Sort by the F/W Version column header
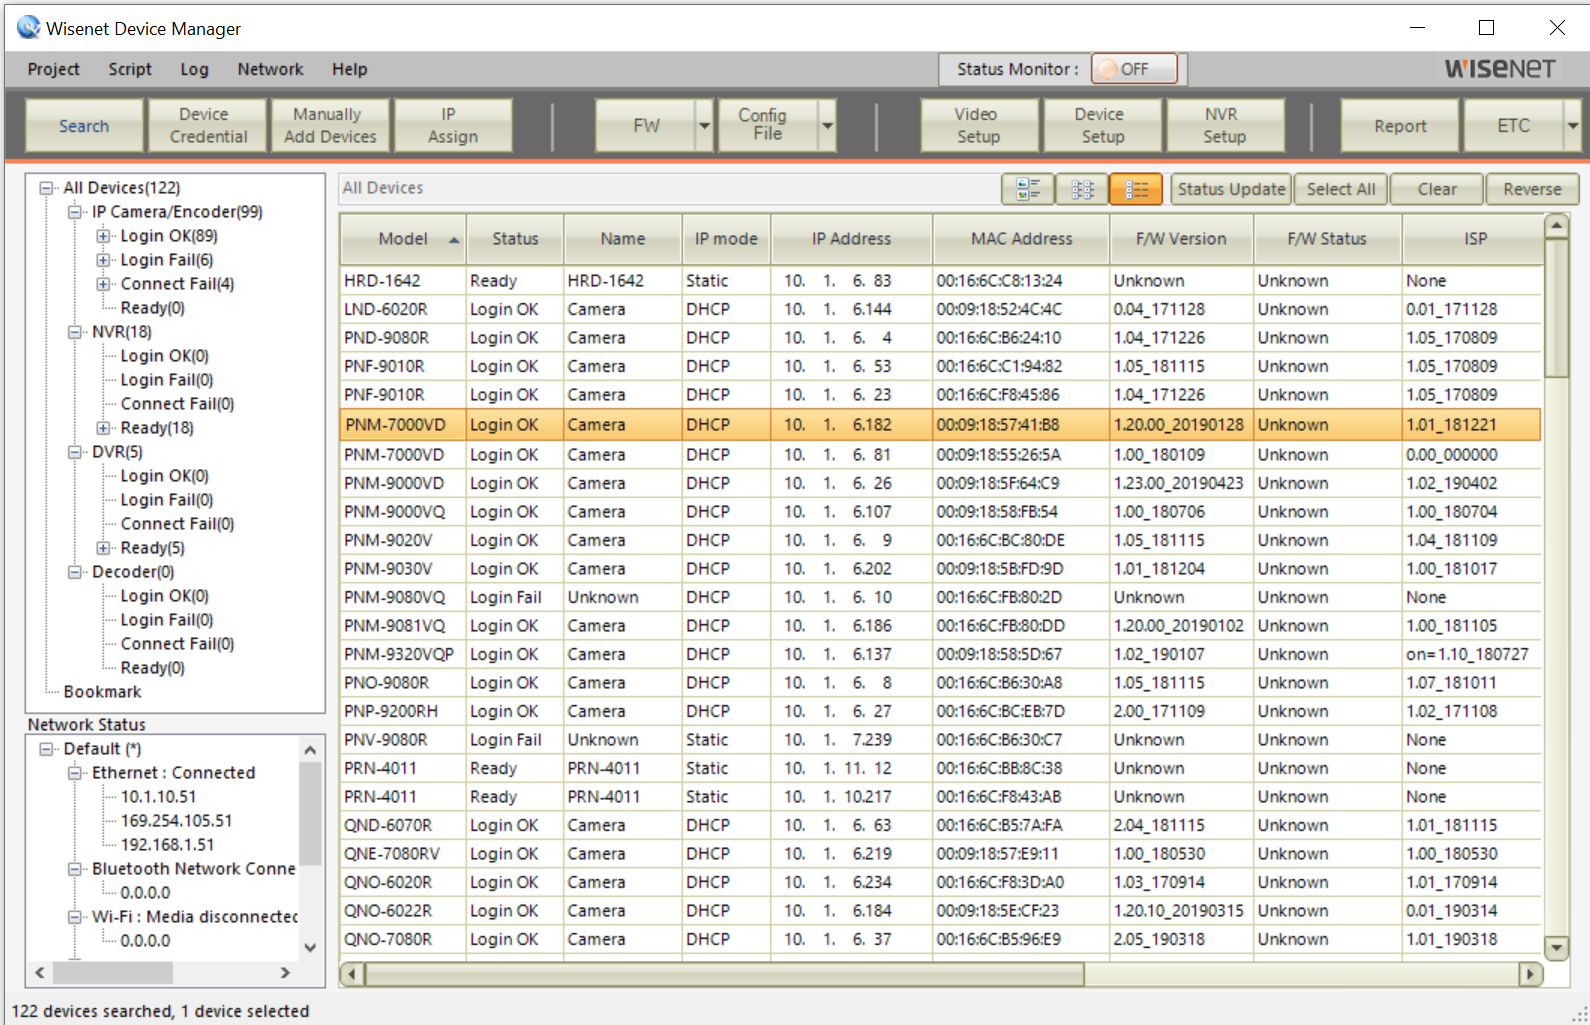This screenshot has width=1590, height=1025. point(1181,239)
